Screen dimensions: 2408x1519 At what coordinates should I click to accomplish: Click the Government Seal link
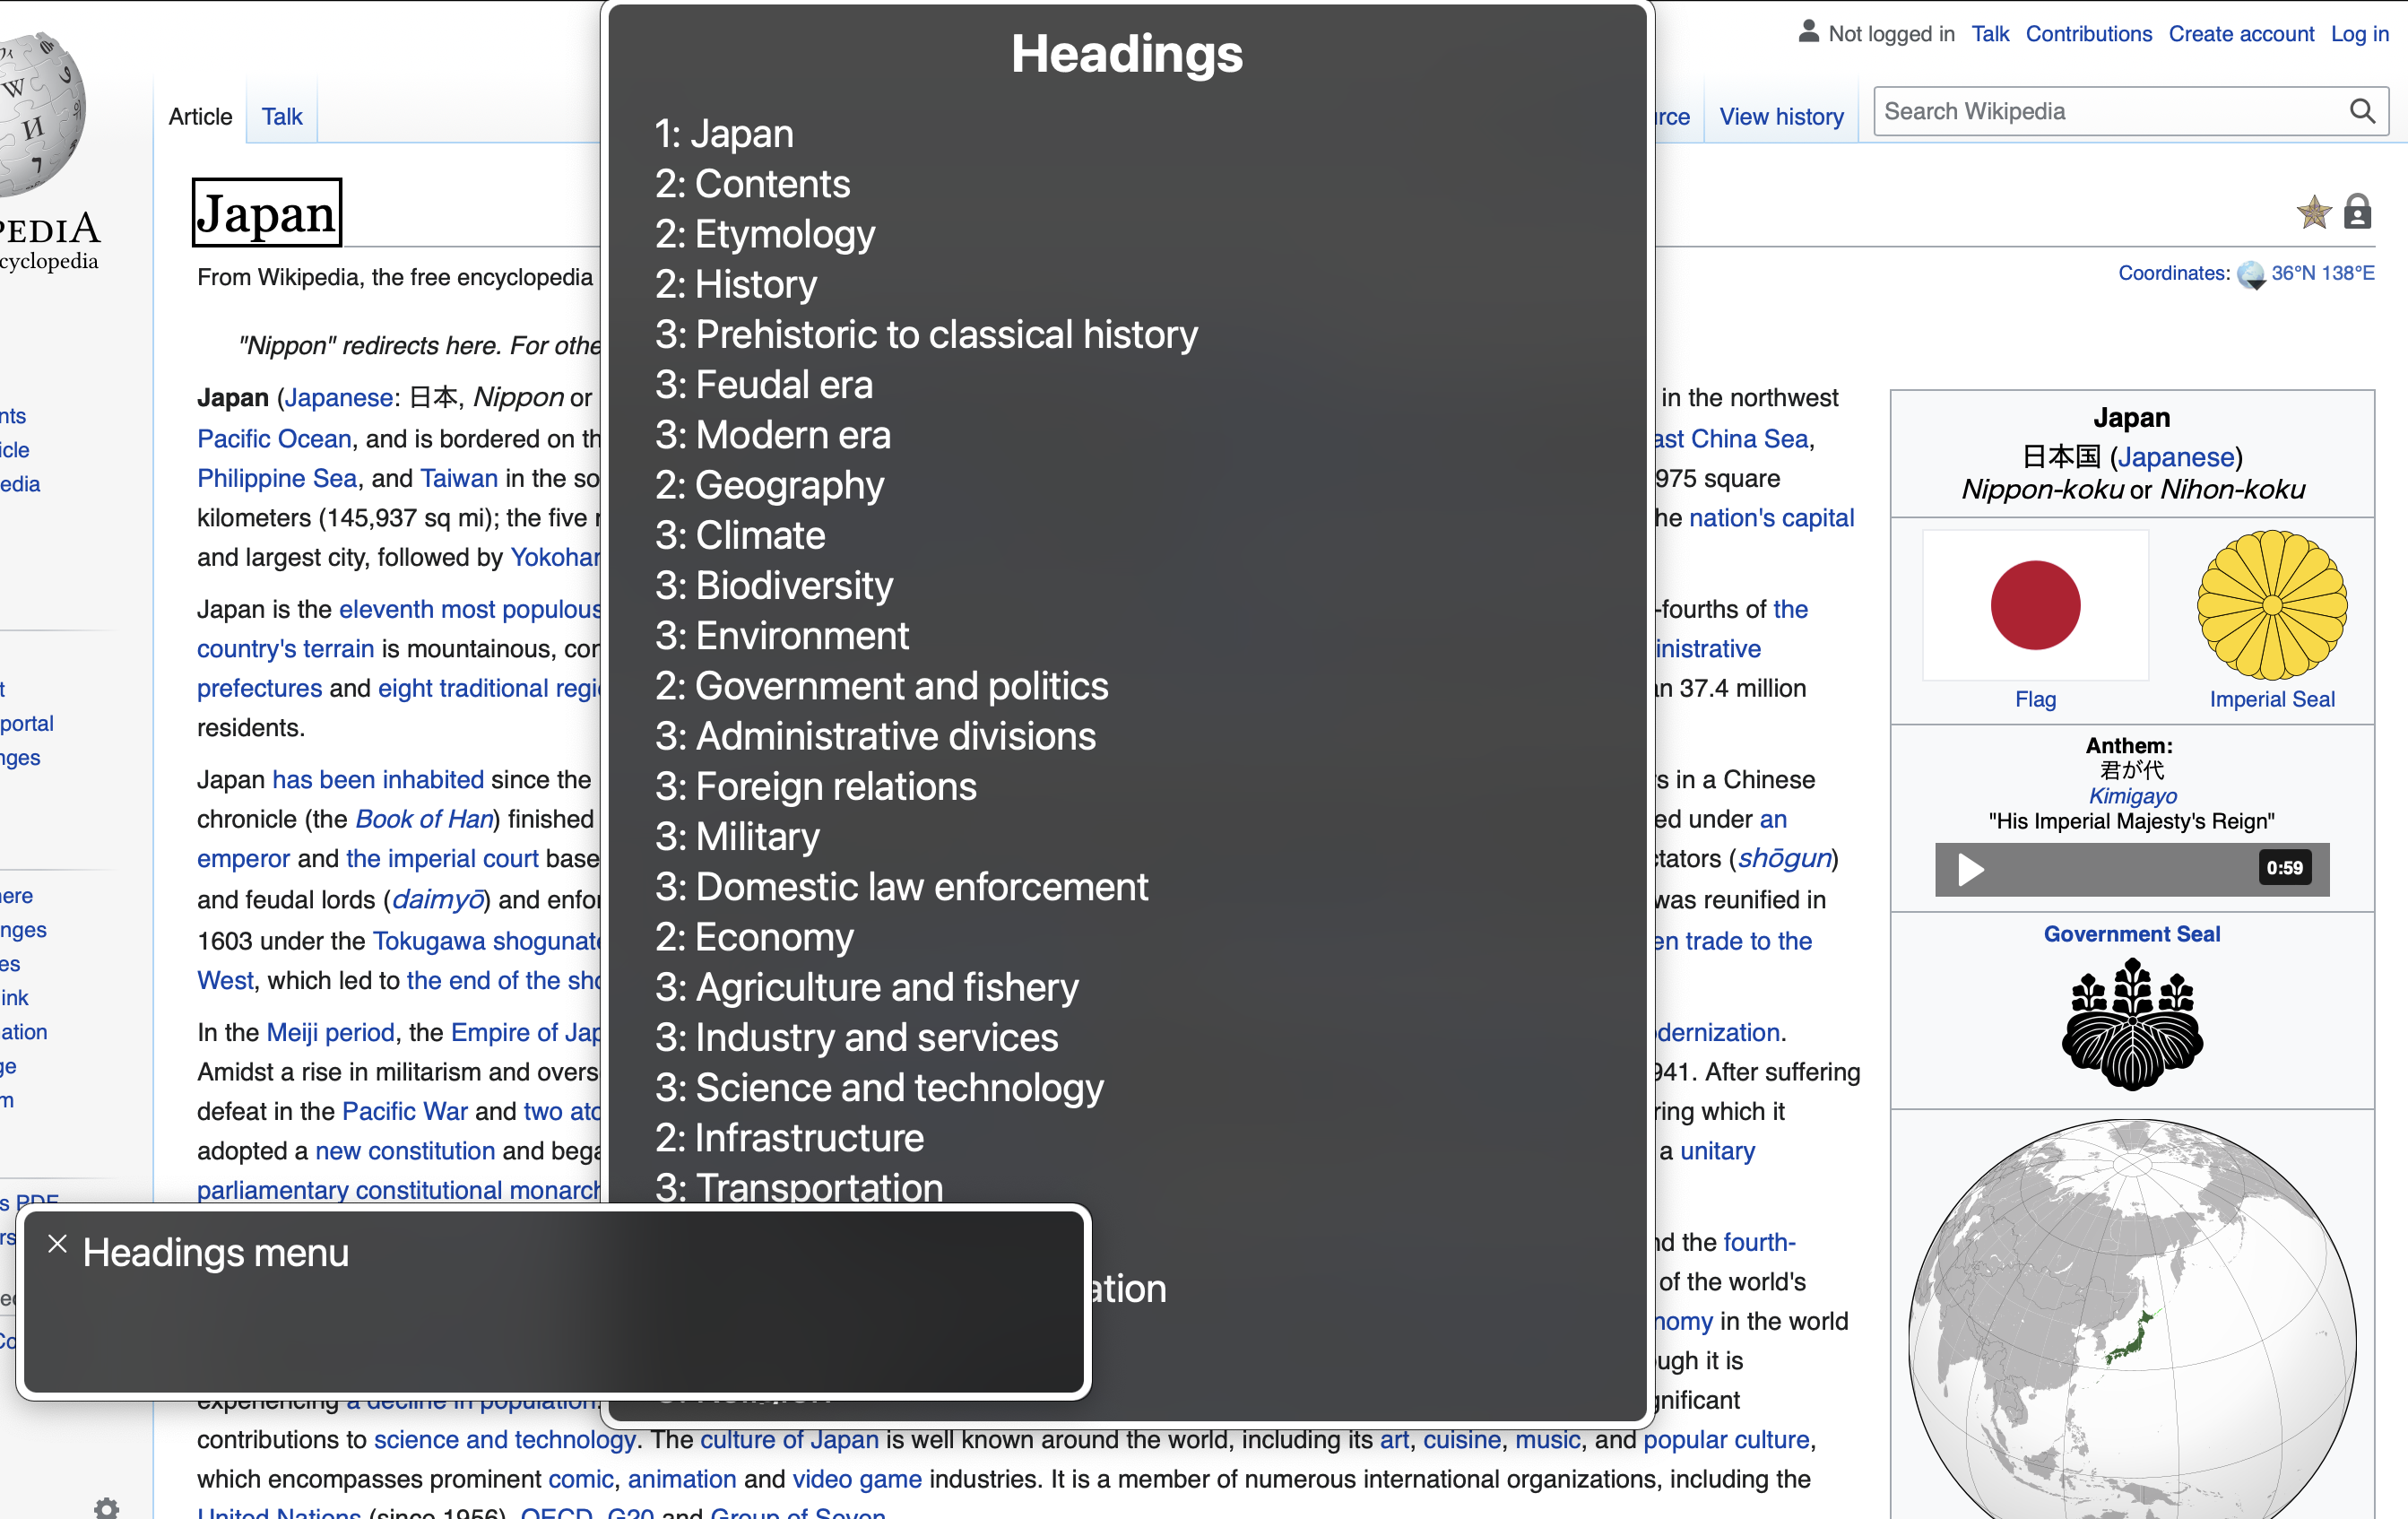(2131, 933)
